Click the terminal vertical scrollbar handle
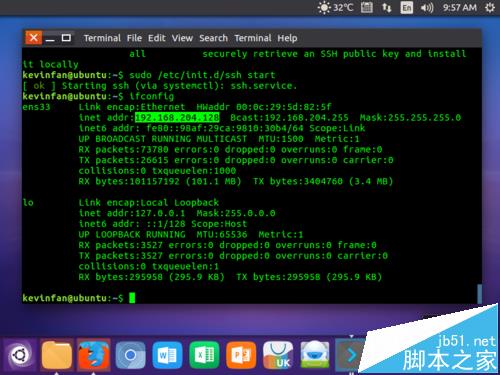 pos(479,293)
